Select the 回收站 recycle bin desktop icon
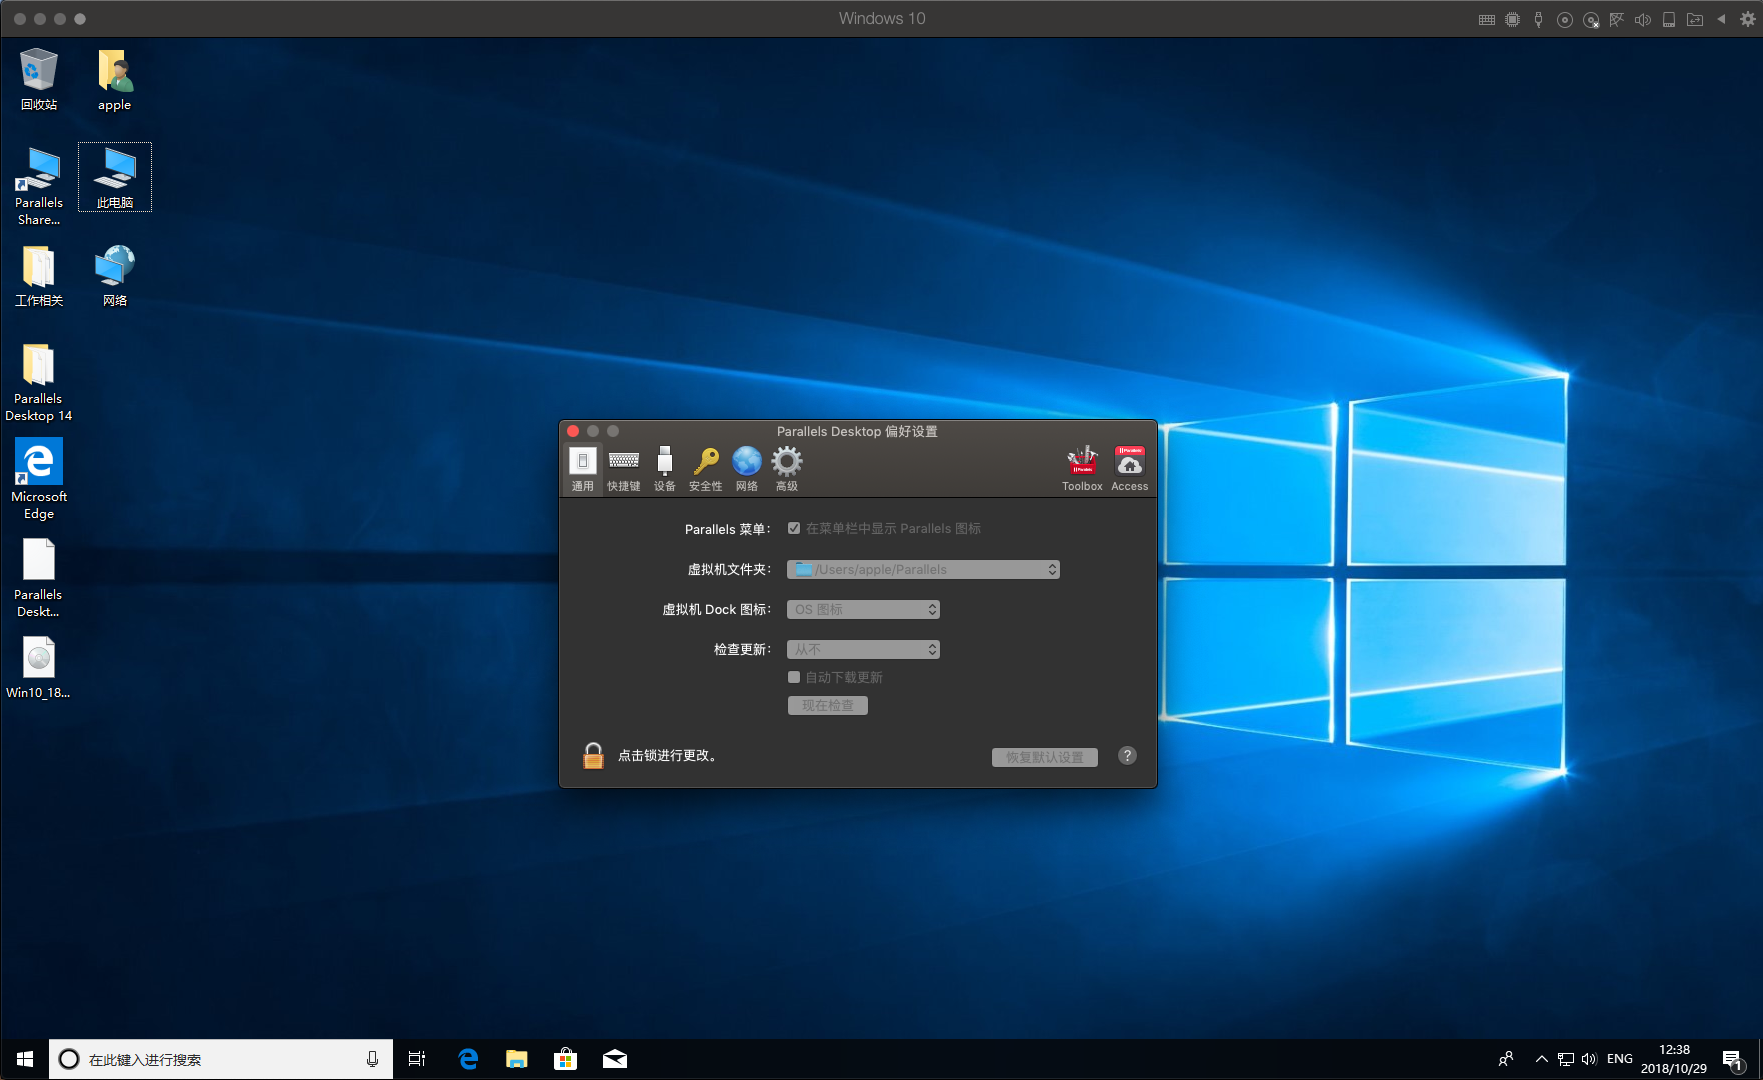This screenshot has height=1080, width=1763. 39,79
